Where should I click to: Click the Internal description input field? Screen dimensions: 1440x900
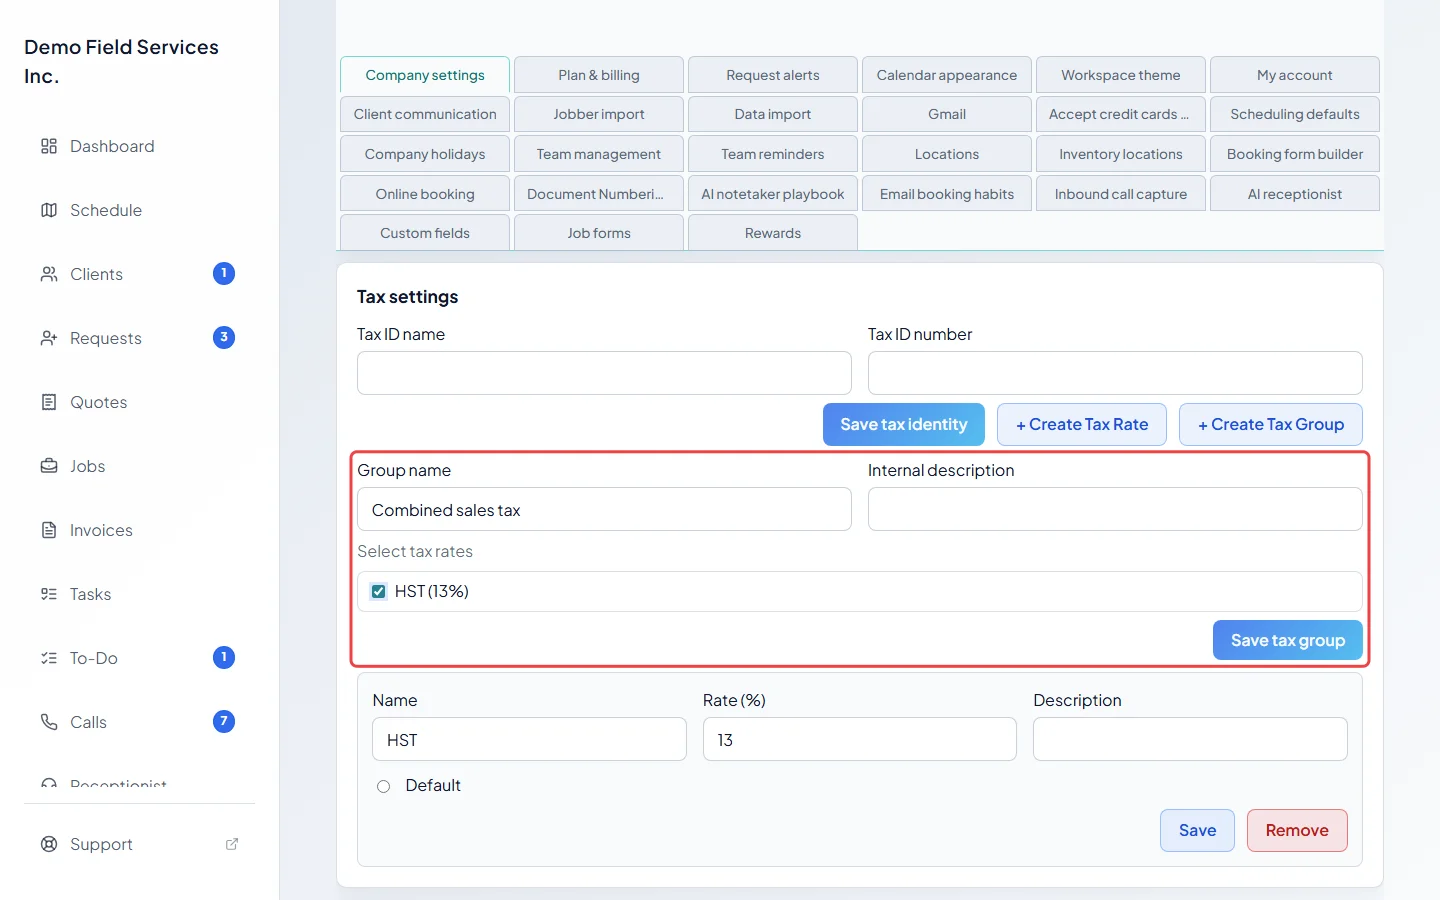coord(1115,509)
